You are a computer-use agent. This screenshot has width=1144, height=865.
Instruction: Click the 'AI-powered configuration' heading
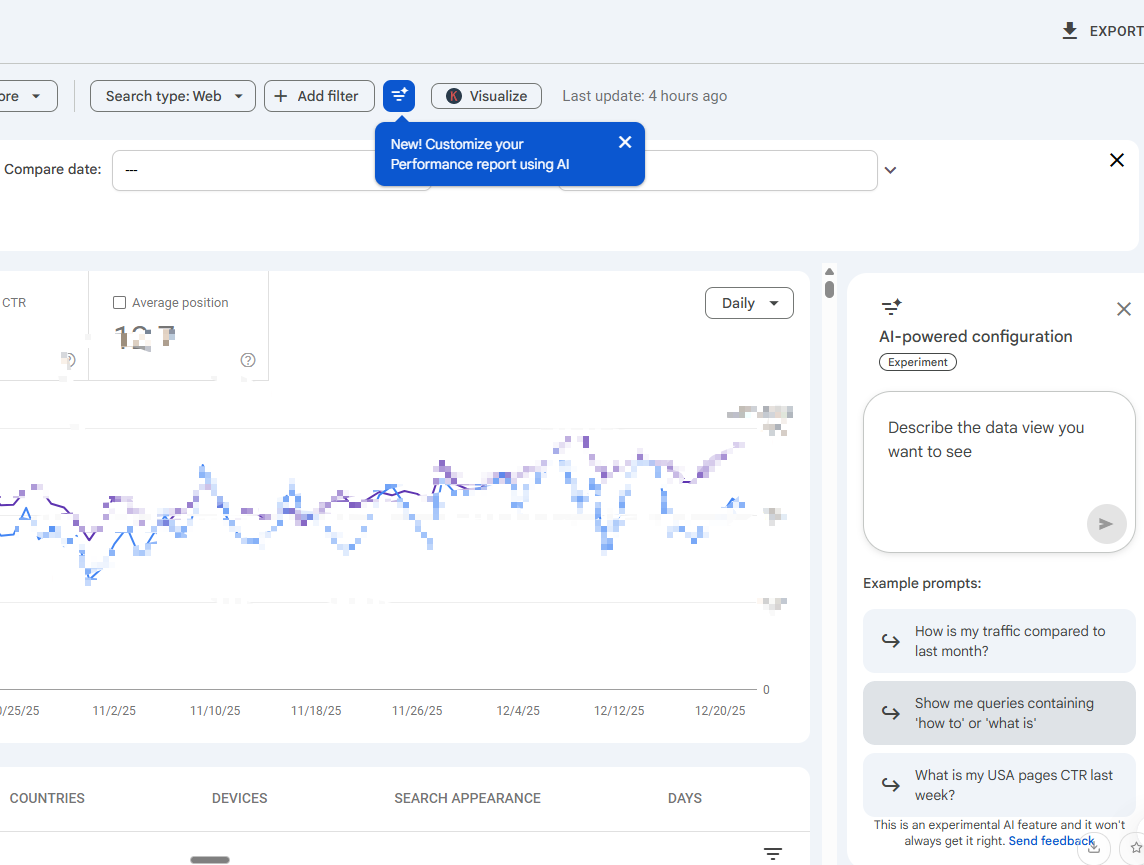click(975, 337)
